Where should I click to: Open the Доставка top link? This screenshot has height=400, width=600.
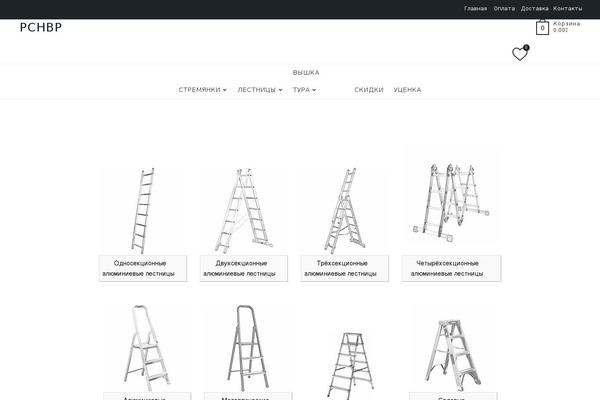pos(534,8)
